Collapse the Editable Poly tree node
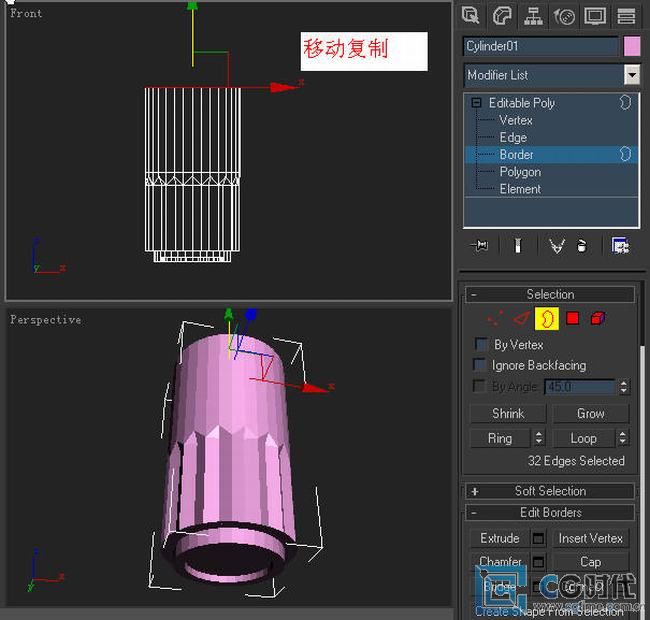The width and height of the screenshot is (650, 620). click(476, 102)
